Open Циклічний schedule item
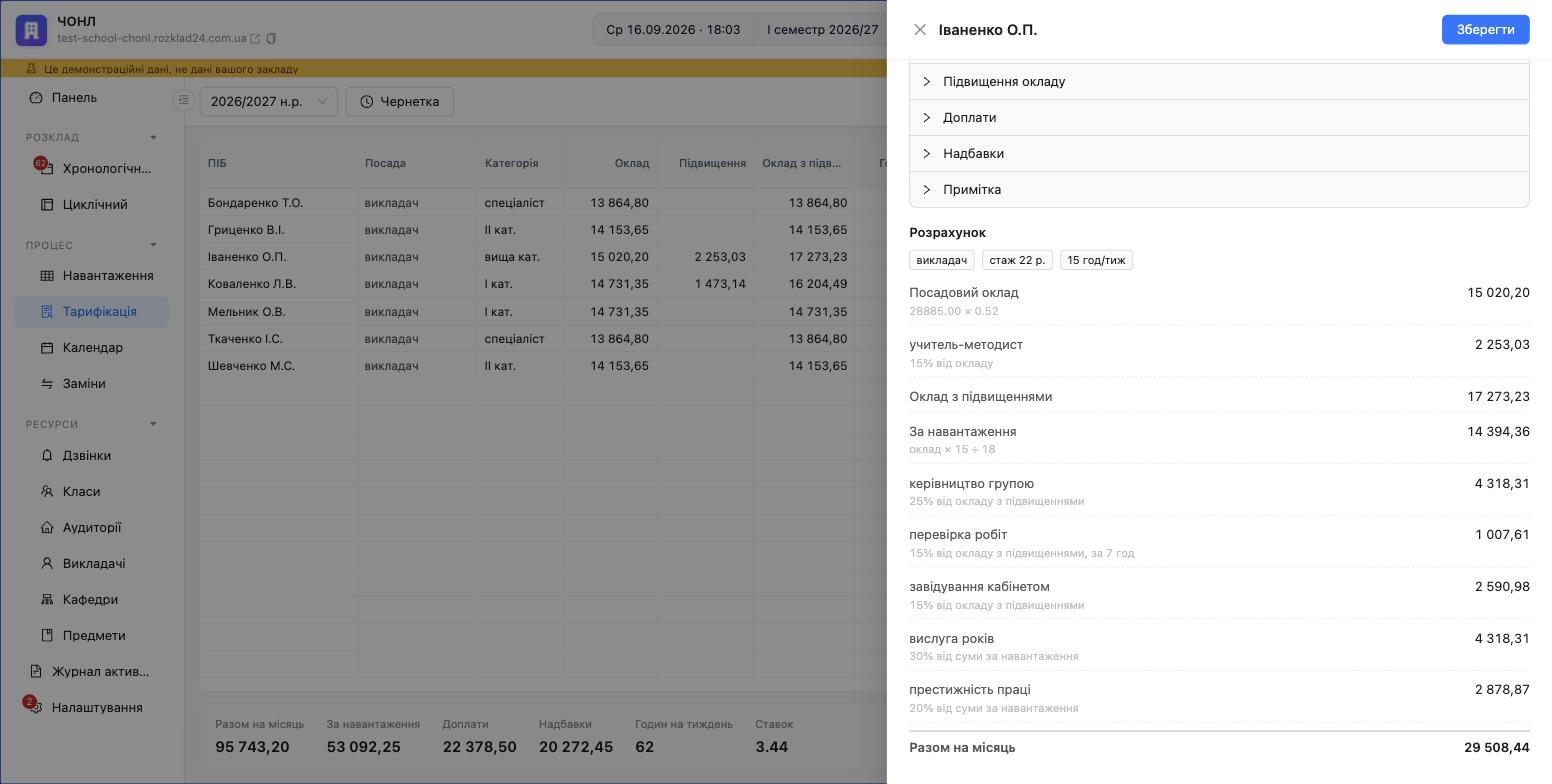The image size is (1552, 784). point(92,204)
